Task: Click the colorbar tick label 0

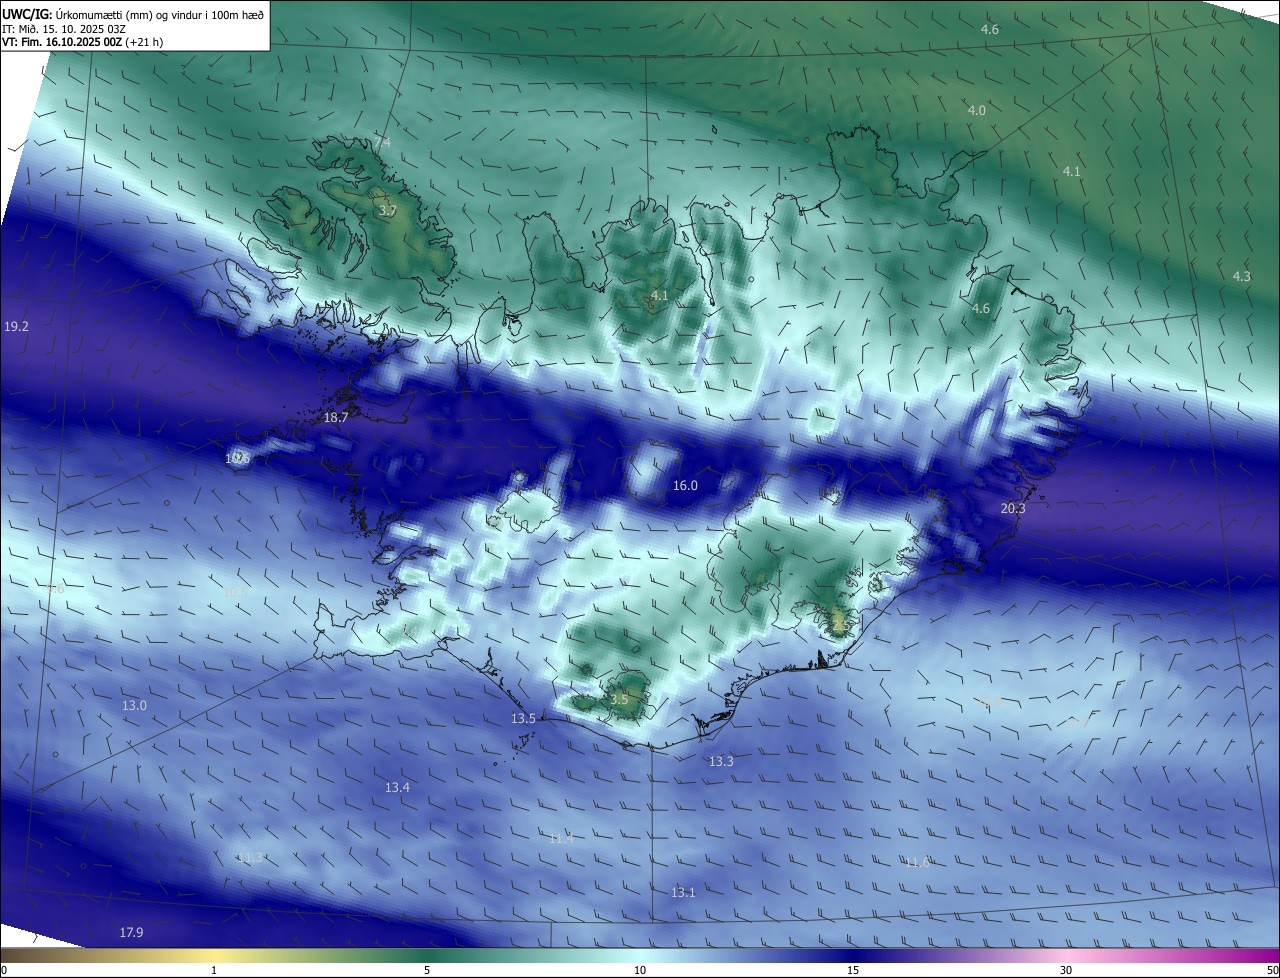Action: [x=4, y=970]
